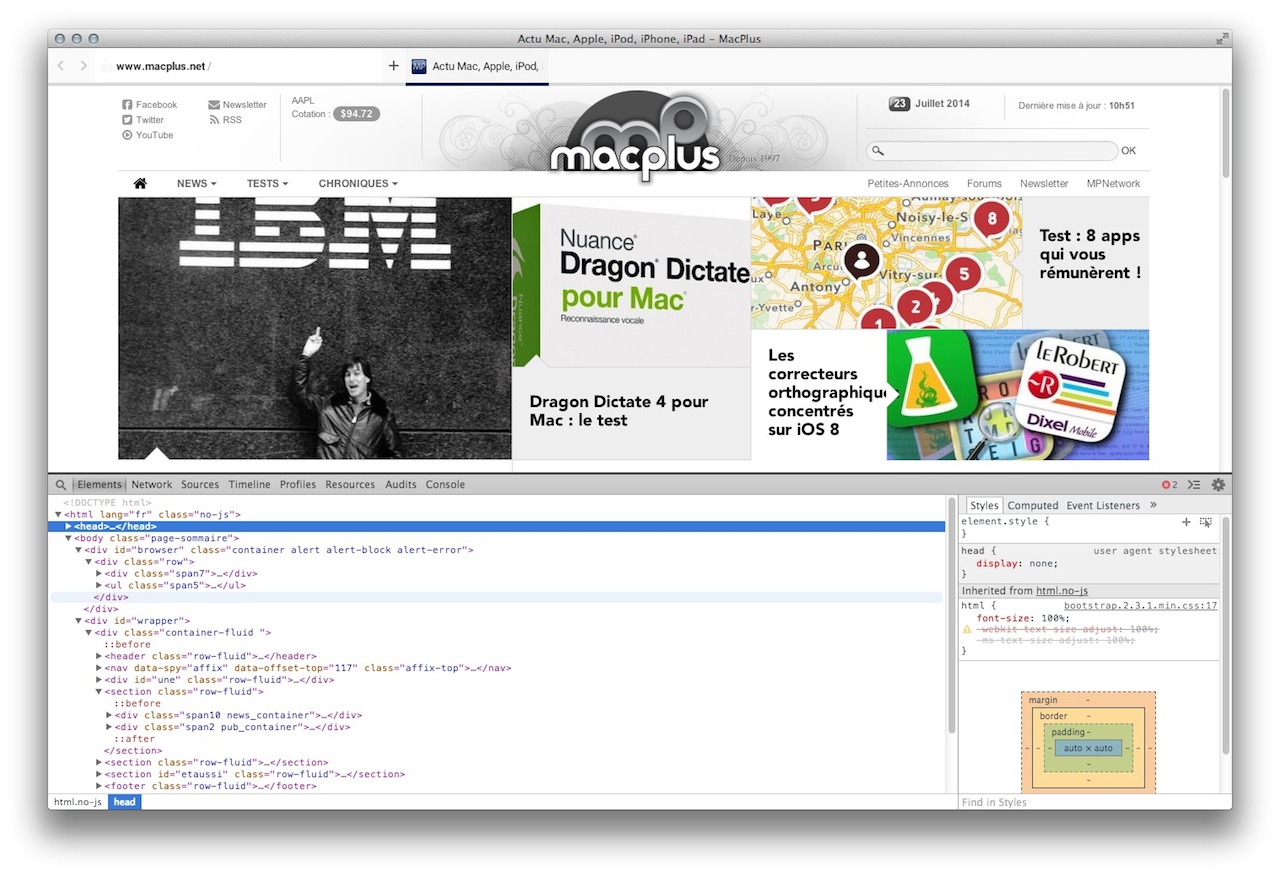Expand the div span7 node

99,574
